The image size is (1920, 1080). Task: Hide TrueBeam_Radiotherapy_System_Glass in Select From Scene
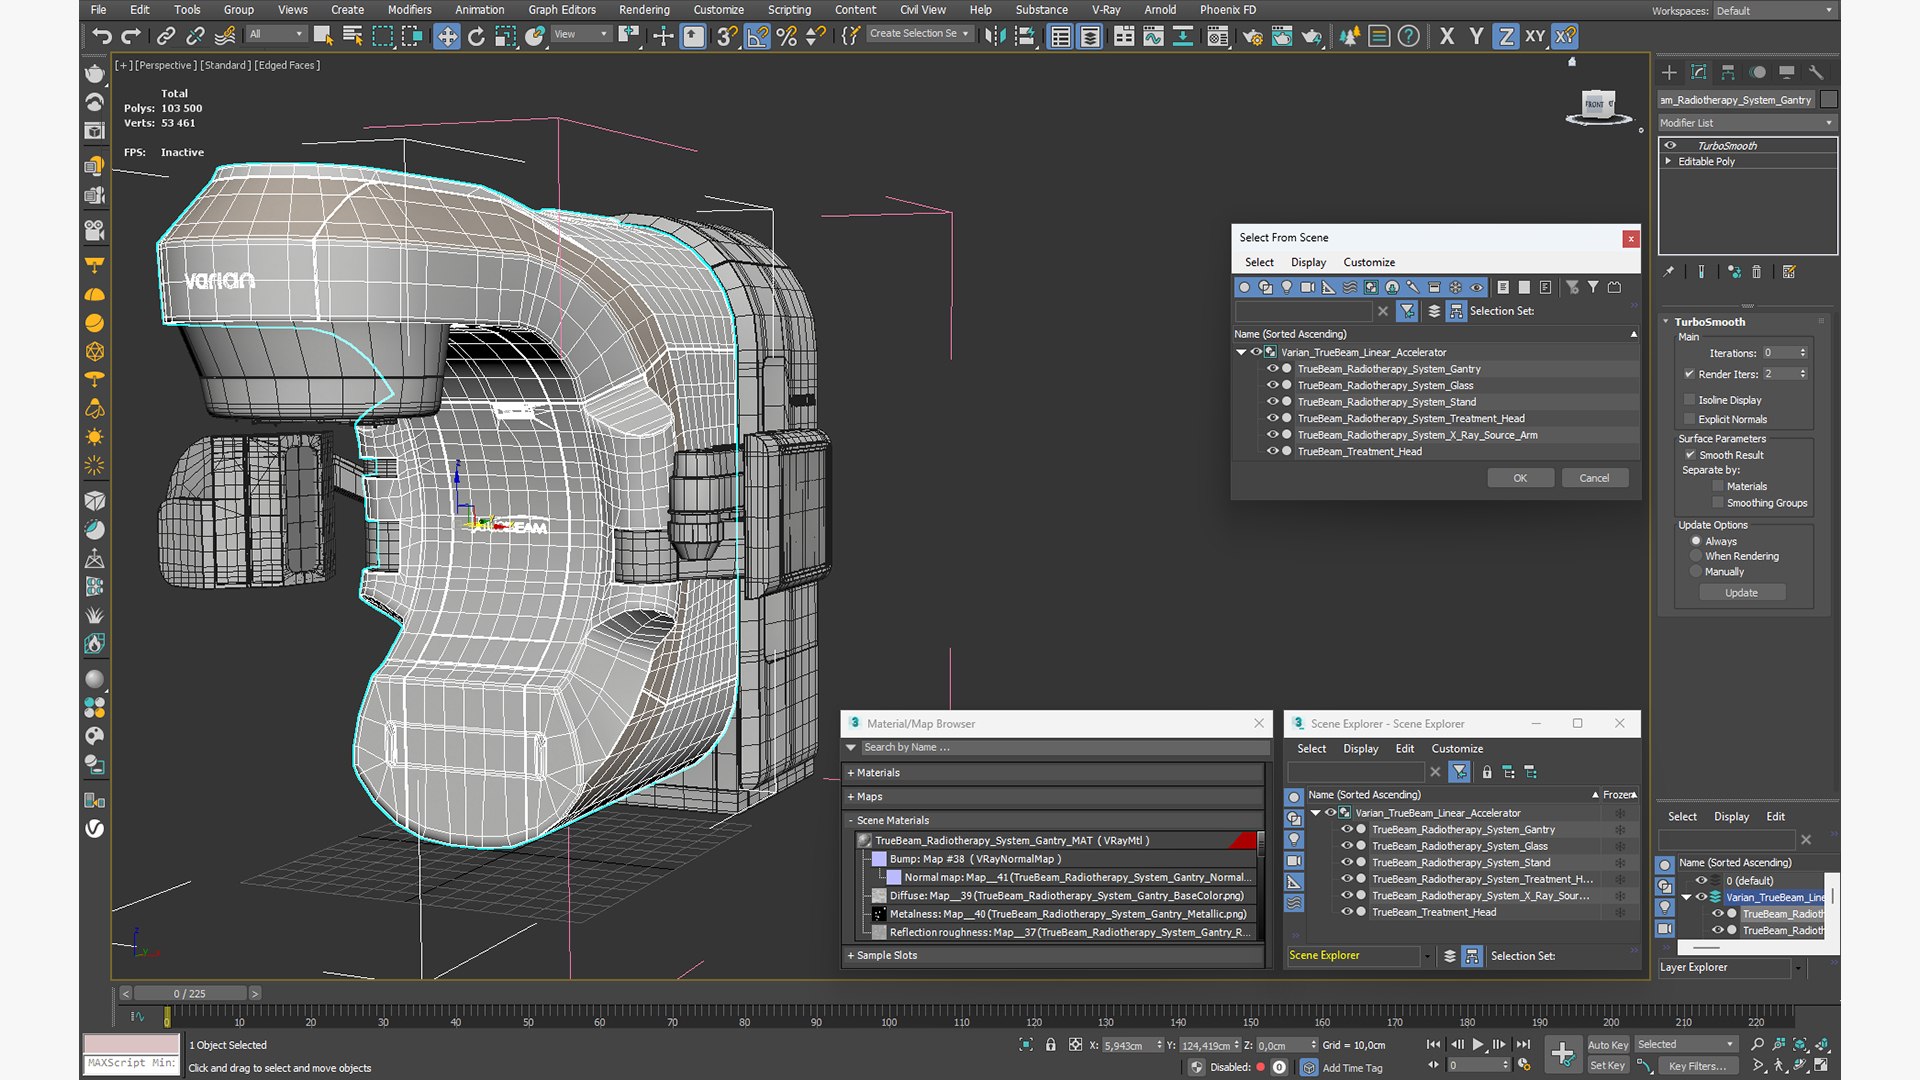click(x=1273, y=385)
